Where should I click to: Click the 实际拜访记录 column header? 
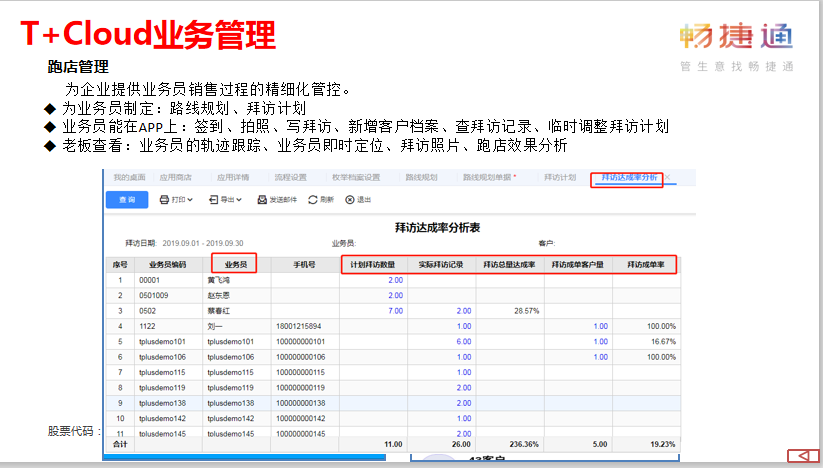441,265
